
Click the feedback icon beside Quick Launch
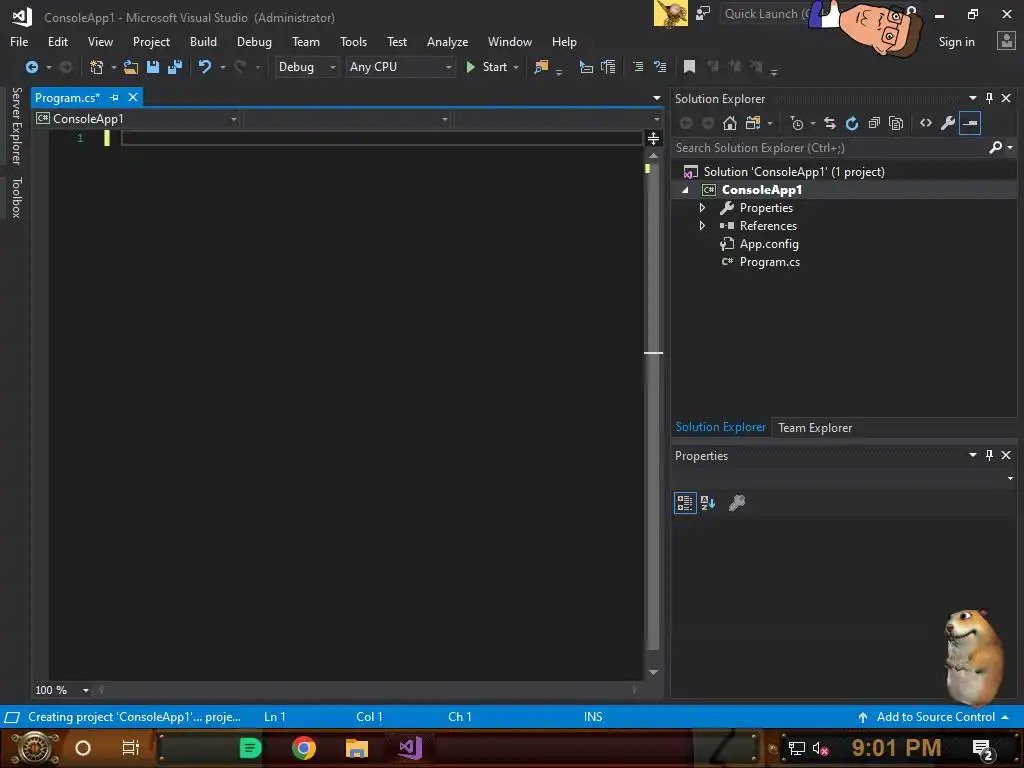point(703,14)
